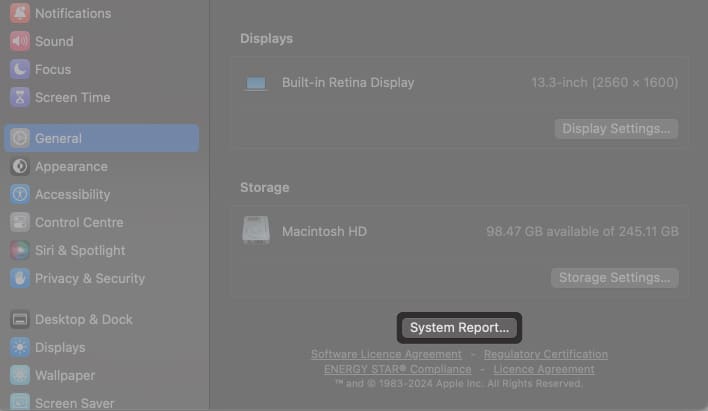Click the Sound speaker icon

(x=19, y=41)
